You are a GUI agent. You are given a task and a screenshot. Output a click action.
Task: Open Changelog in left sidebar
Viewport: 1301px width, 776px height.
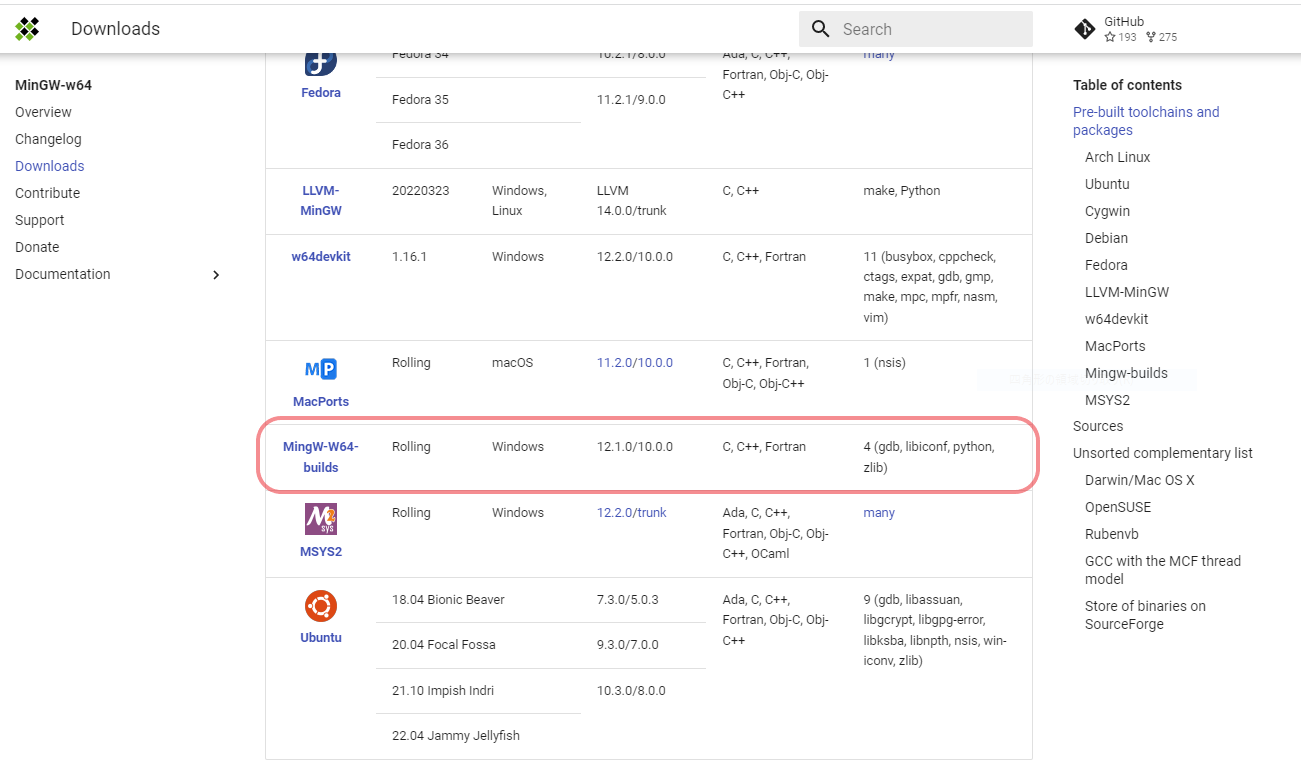tap(48, 139)
